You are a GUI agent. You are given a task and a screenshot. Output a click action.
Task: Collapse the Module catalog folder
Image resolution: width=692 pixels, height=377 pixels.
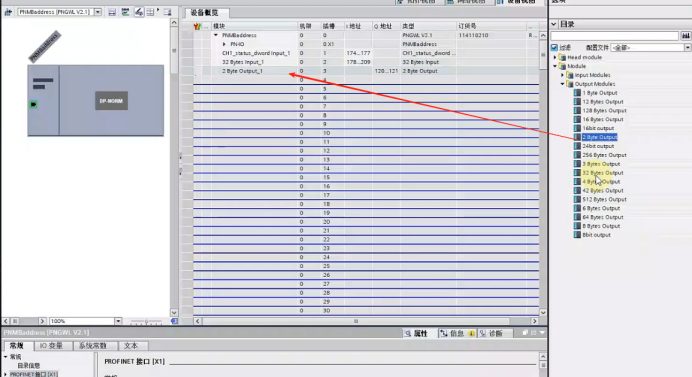pyautogui.click(x=555, y=66)
